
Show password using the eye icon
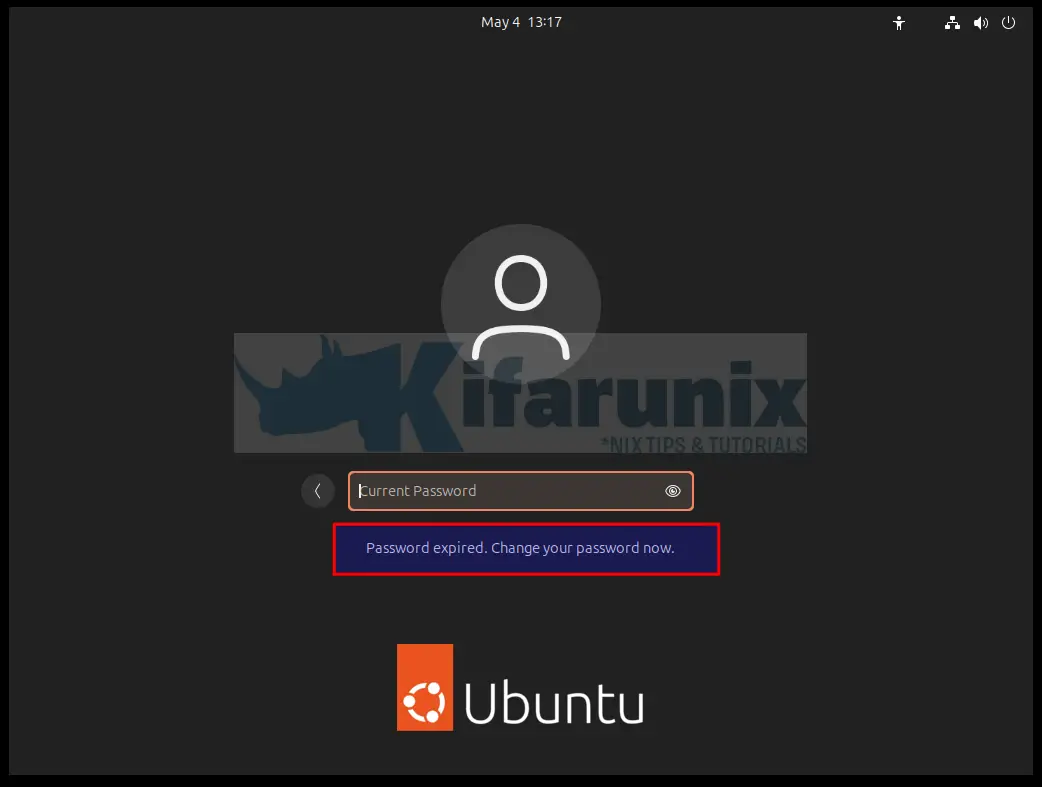tap(673, 491)
